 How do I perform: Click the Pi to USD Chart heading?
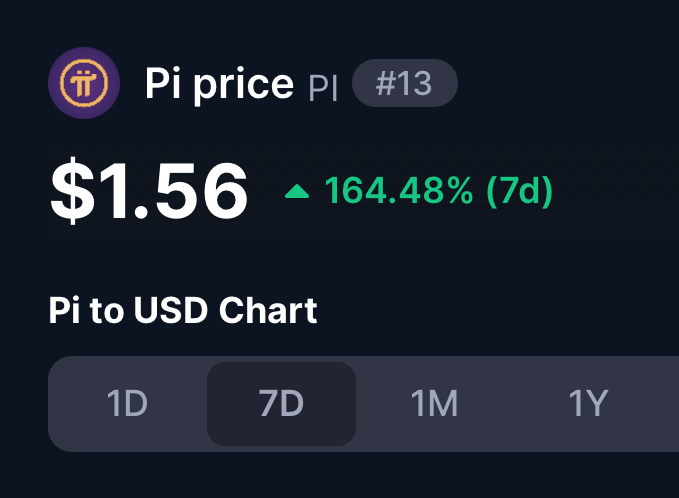[183, 310]
